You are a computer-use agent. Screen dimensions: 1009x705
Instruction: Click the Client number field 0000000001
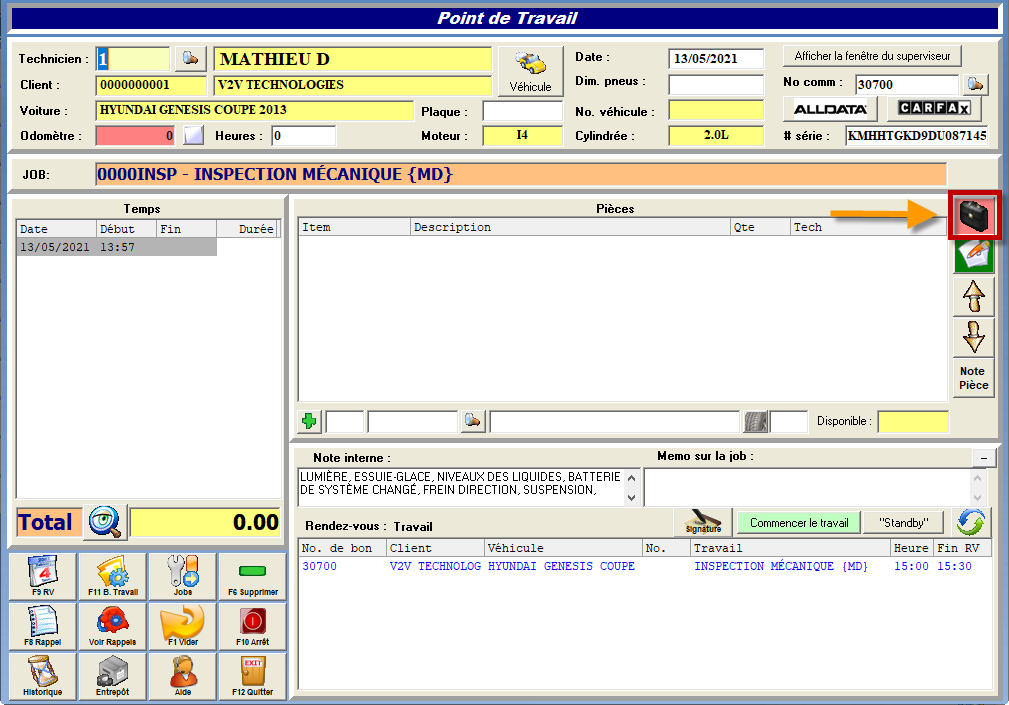click(x=151, y=85)
